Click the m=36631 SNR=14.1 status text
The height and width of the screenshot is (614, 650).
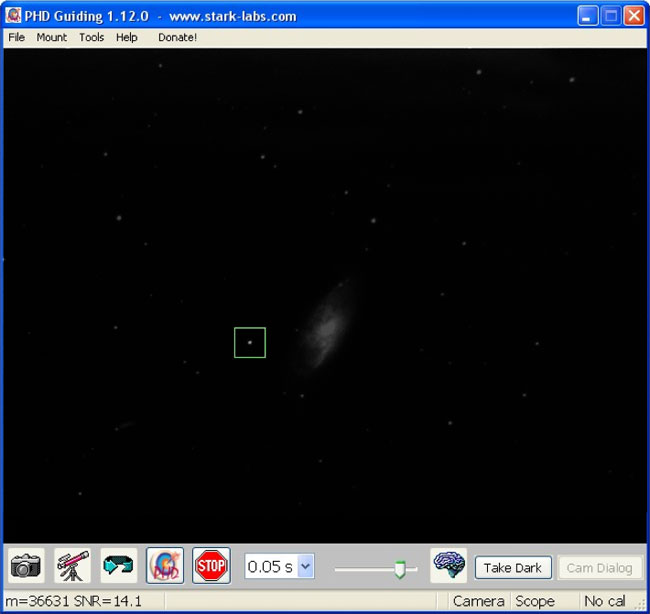tap(73, 601)
